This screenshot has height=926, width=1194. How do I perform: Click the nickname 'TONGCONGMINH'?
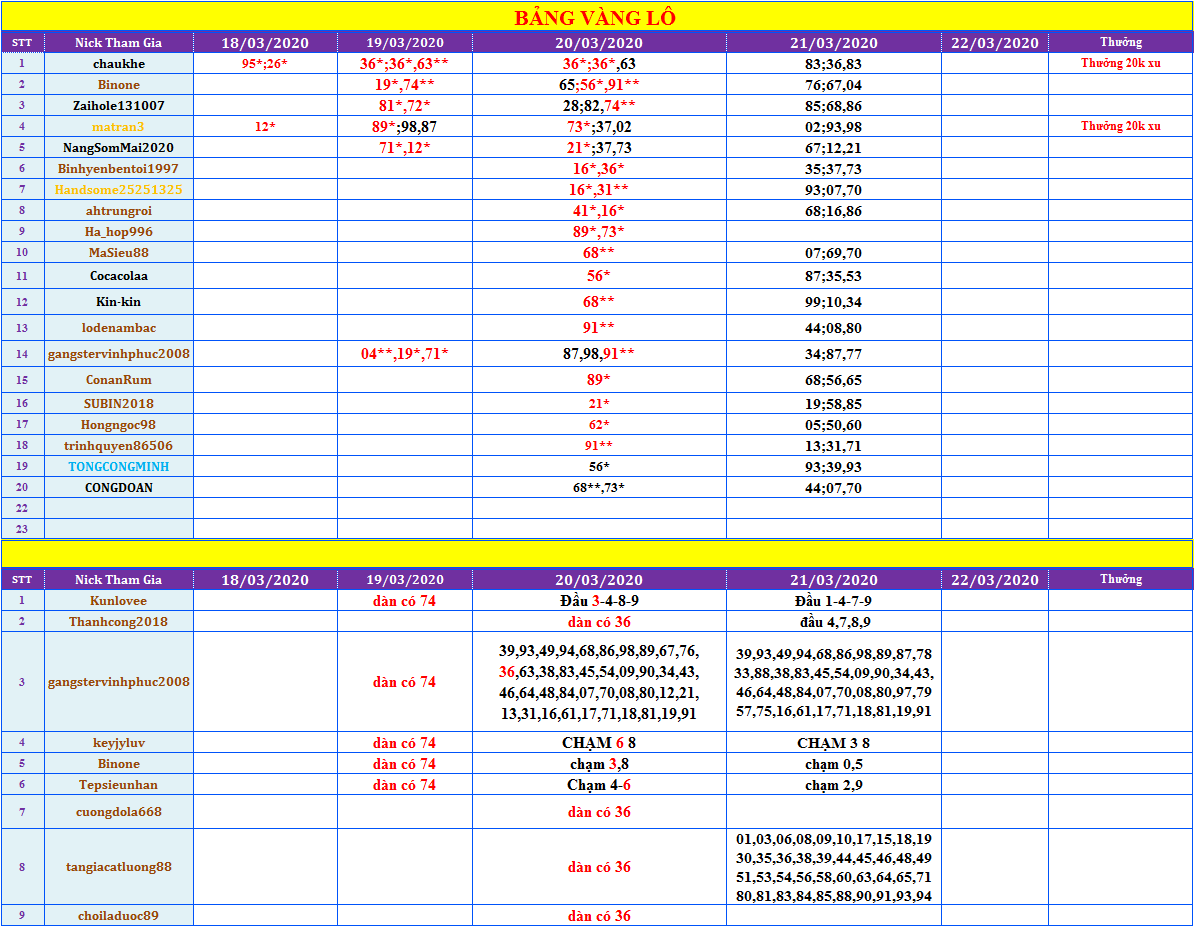pos(119,467)
